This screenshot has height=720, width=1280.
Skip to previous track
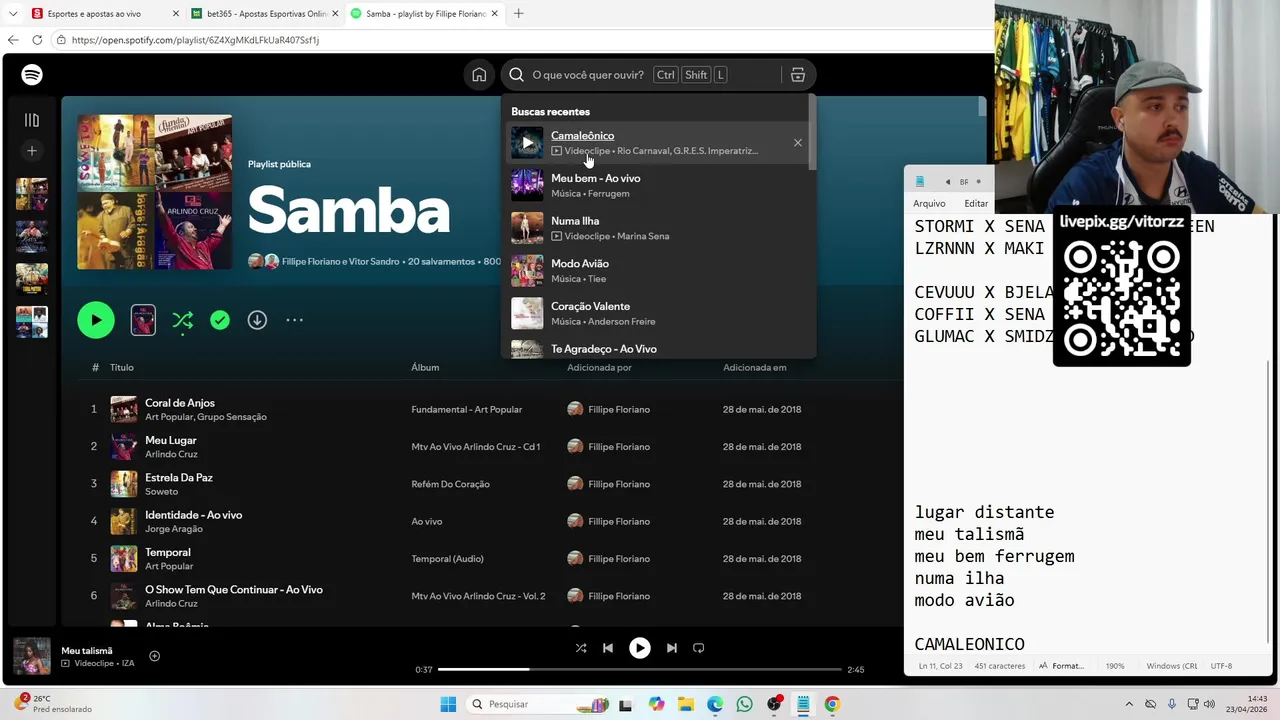click(607, 648)
